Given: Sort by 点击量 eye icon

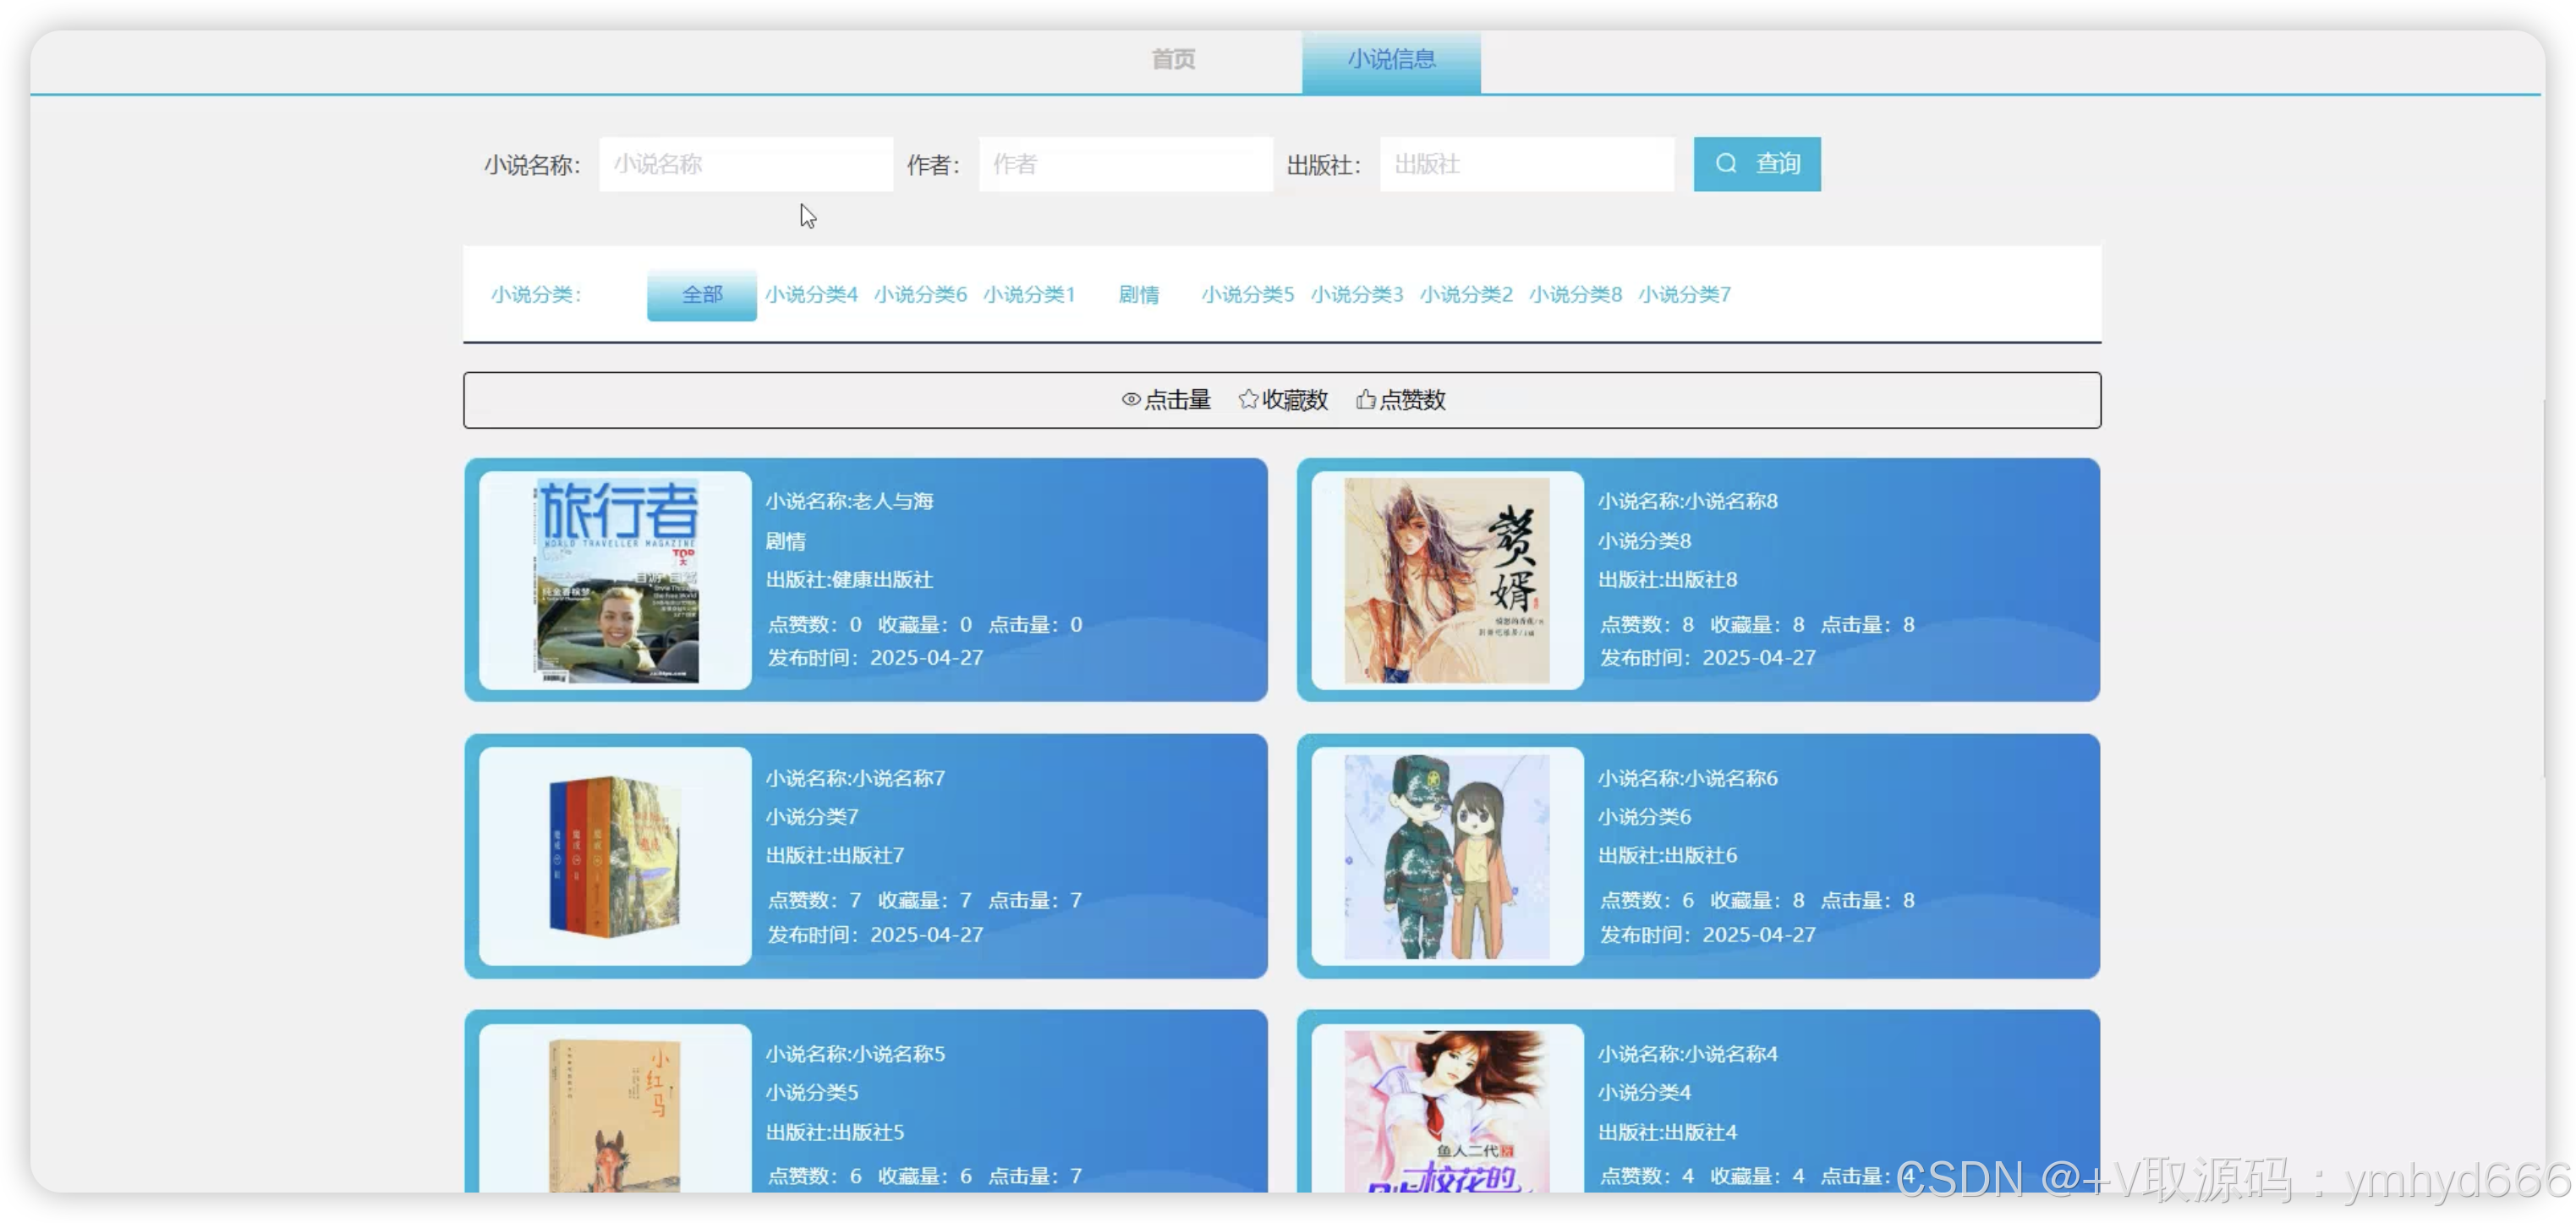Looking at the screenshot, I should pos(1131,400).
